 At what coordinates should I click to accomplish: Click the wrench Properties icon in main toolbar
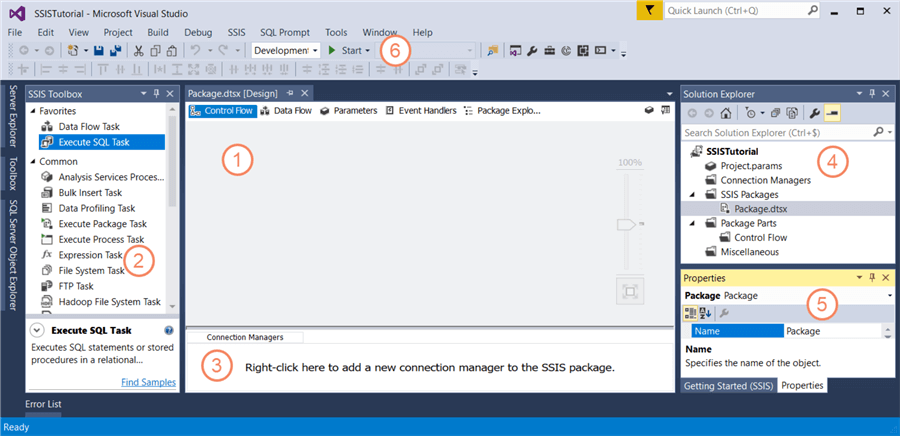coord(532,50)
